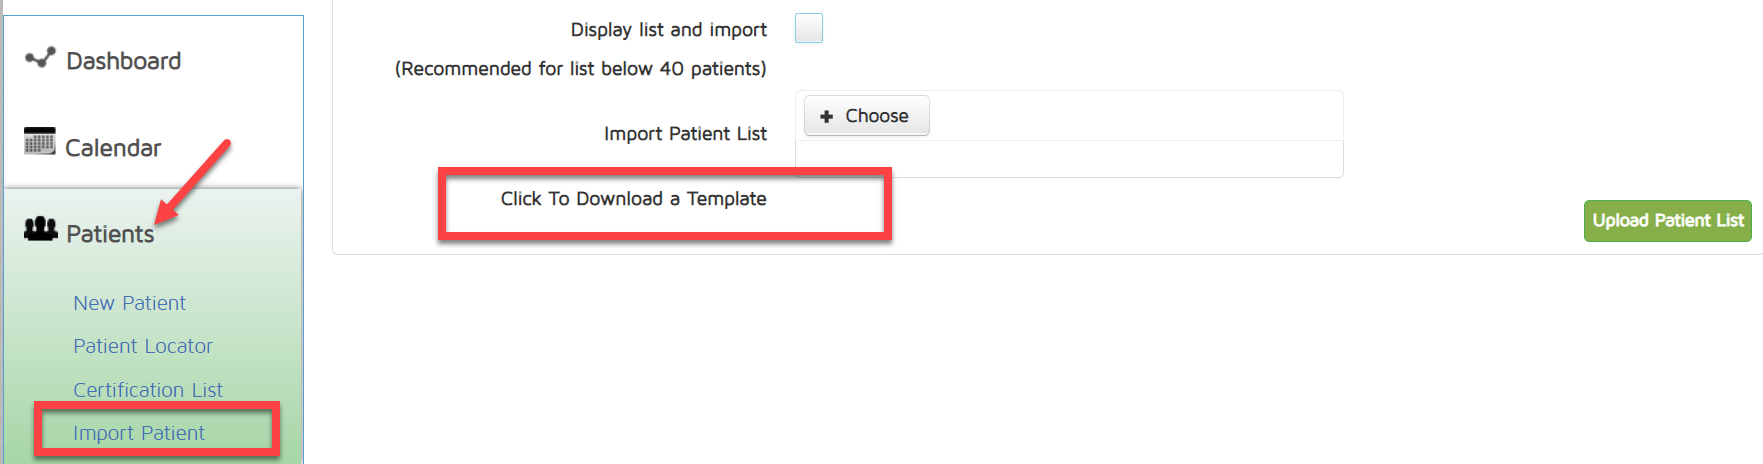
Task: Click the "Recommended for list below 40 patients" note
Action: coord(580,69)
